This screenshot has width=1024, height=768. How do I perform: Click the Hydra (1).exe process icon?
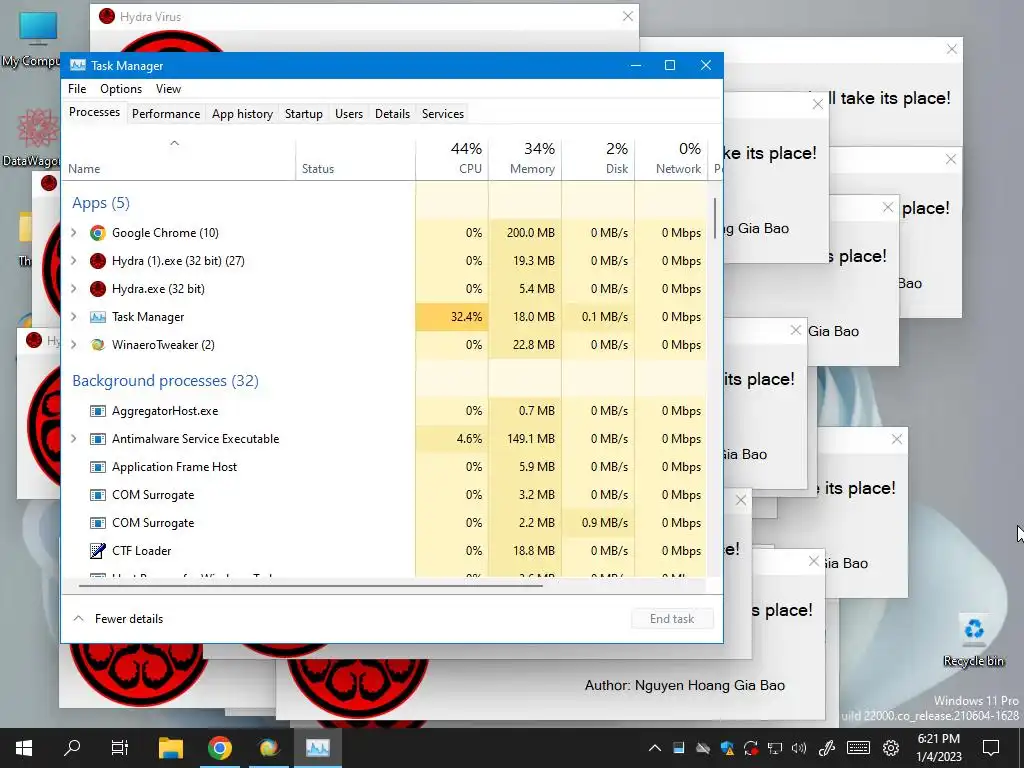pyautogui.click(x=98, y=261)
